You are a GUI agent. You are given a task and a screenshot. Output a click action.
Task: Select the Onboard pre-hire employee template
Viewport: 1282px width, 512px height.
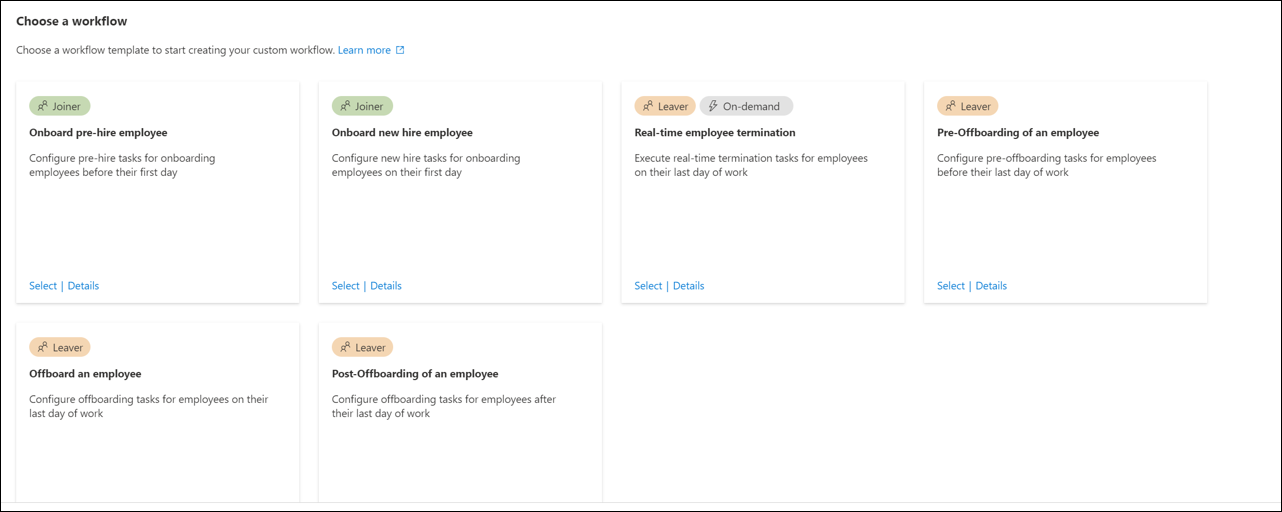[43, 286]
